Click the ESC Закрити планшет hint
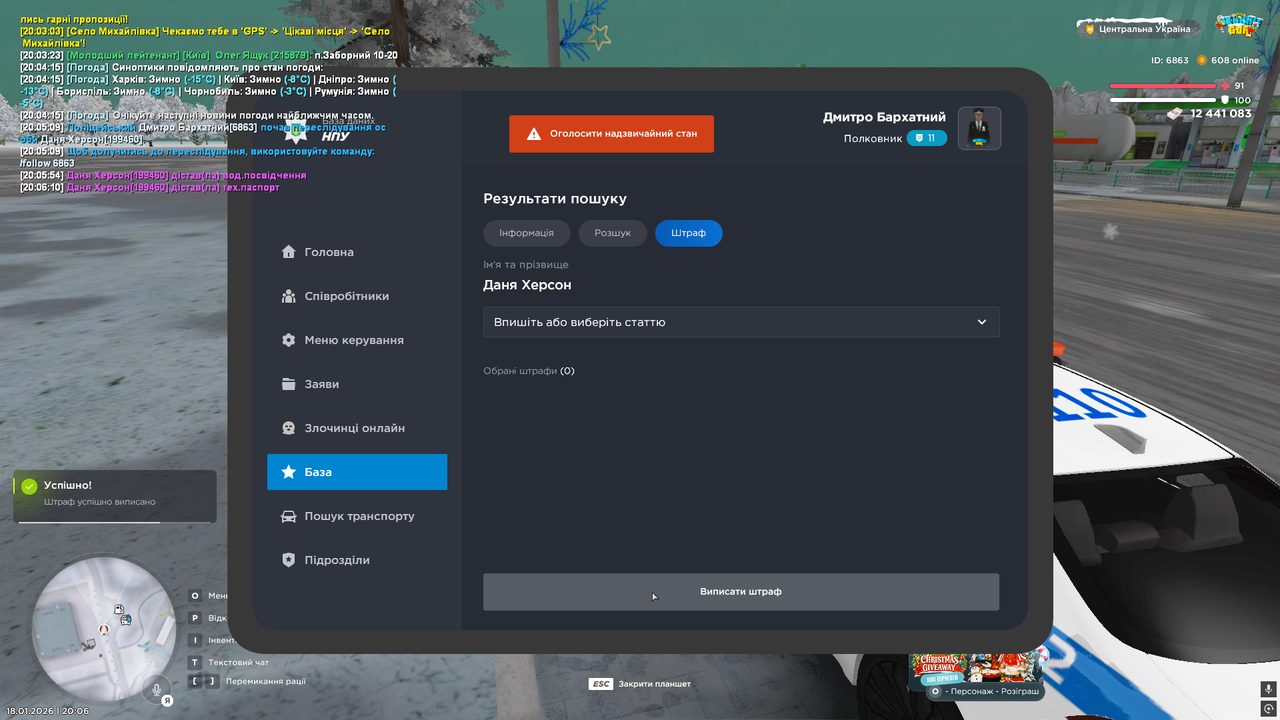 click(640, 684)
